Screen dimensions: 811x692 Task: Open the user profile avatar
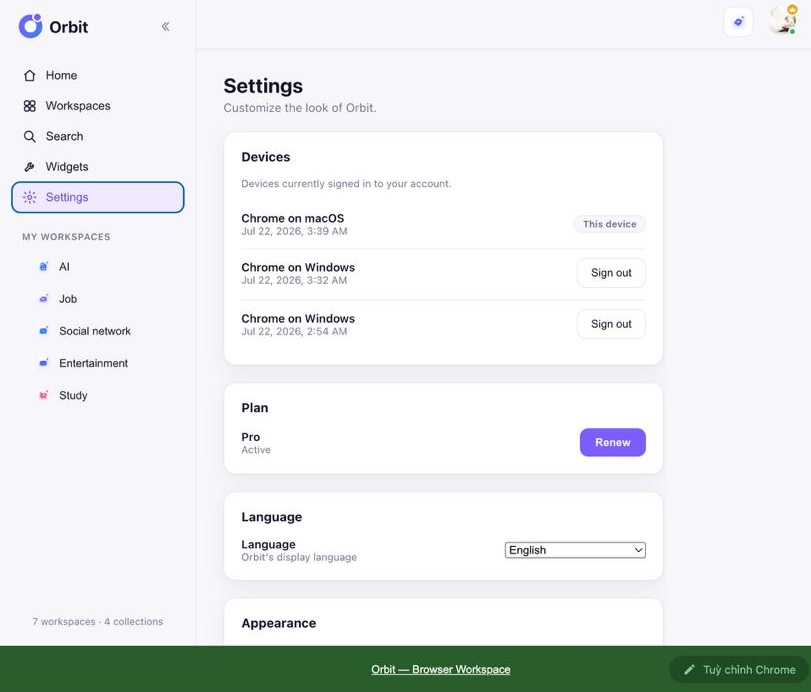click(783, 21)
